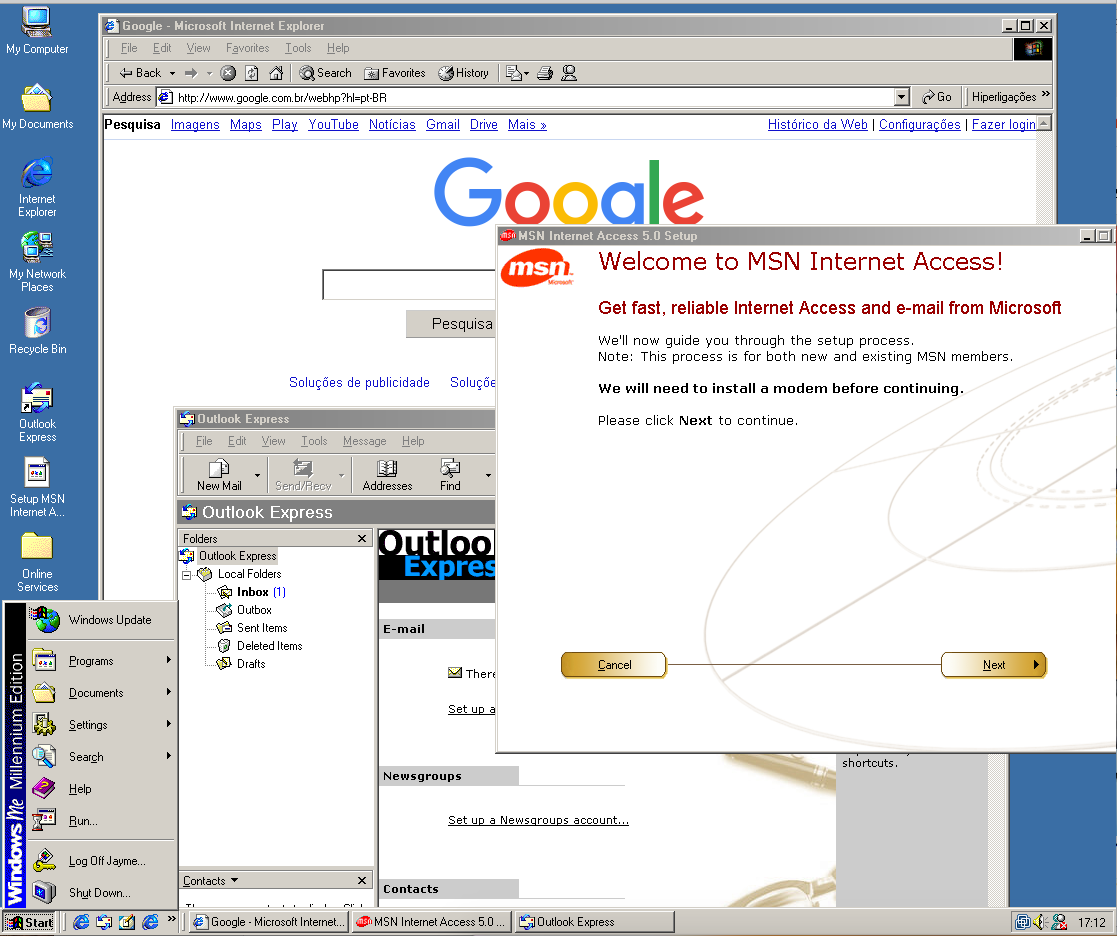Click the Home icon in Internet Explorer toolbar
This screenshot has width=1117, height=936.
point(276,73)
